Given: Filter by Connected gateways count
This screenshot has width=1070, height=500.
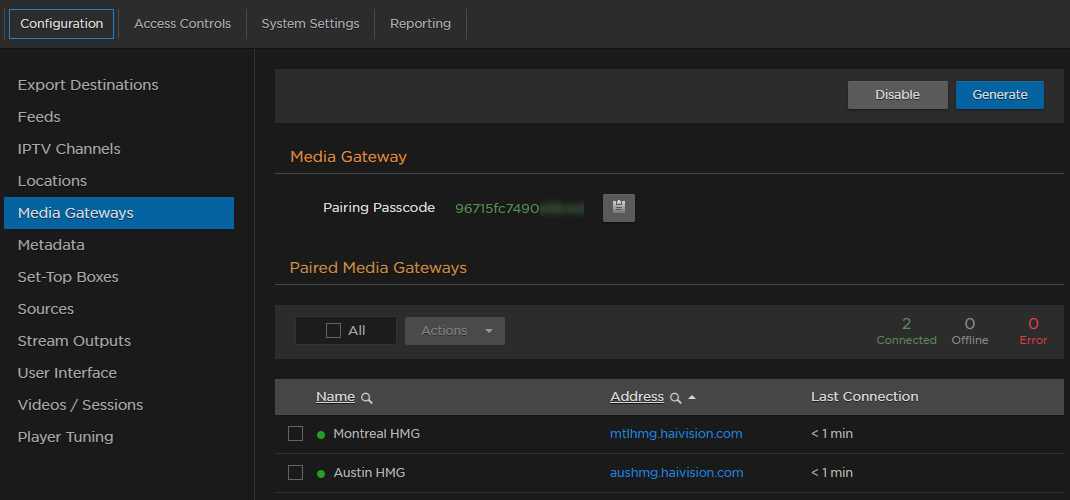Looking at the screenshot, I should 906,331.
